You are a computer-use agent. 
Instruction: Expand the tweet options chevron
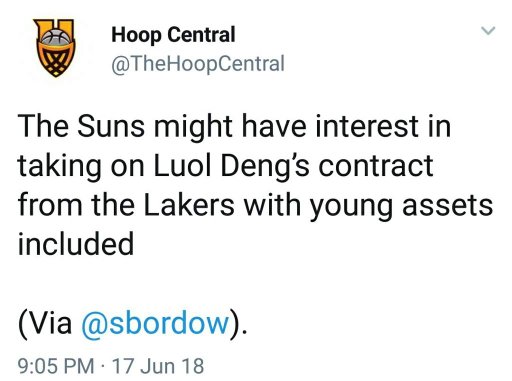coord(488,31)
